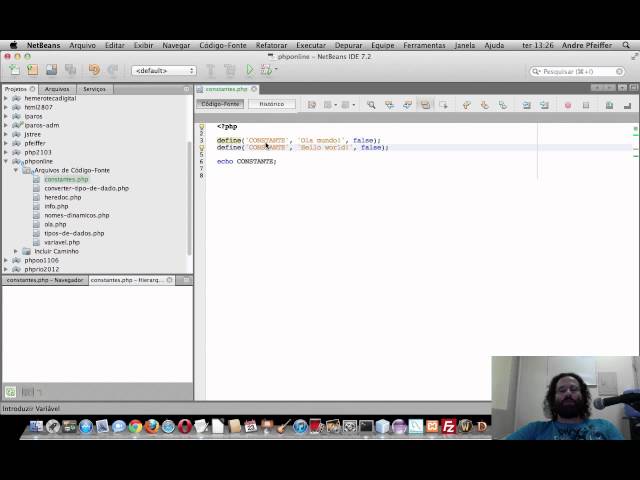Select tipos-de-dados.php in project tree
640x480 pixels.
click(x=74, y=233)
